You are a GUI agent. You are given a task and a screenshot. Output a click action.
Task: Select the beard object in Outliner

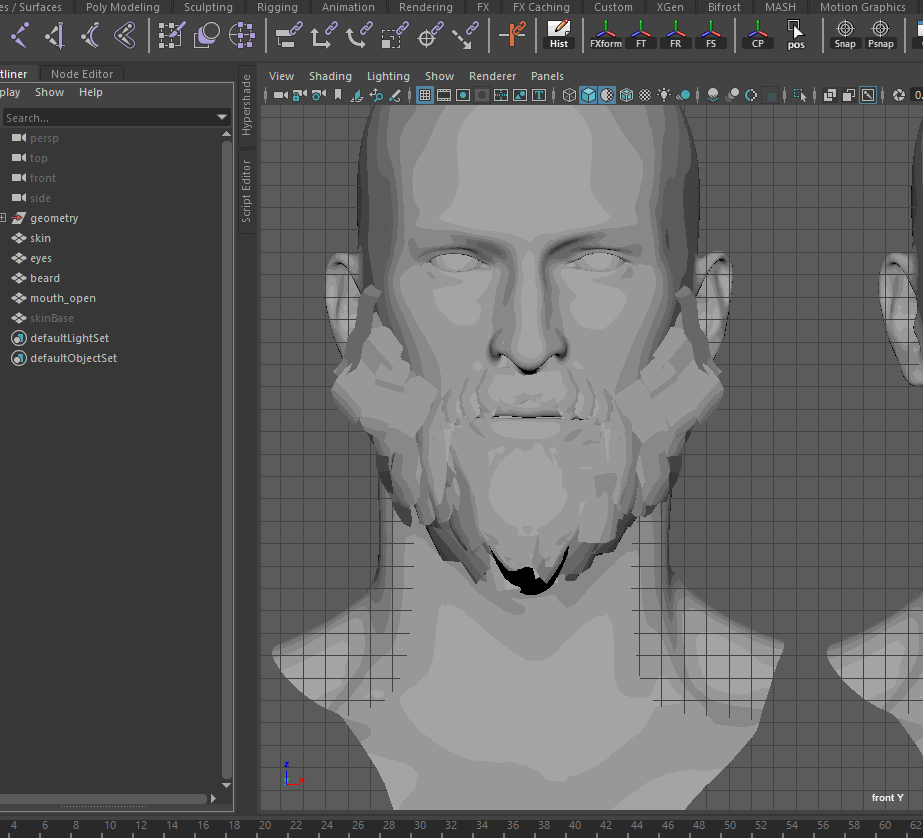[45, 278]
